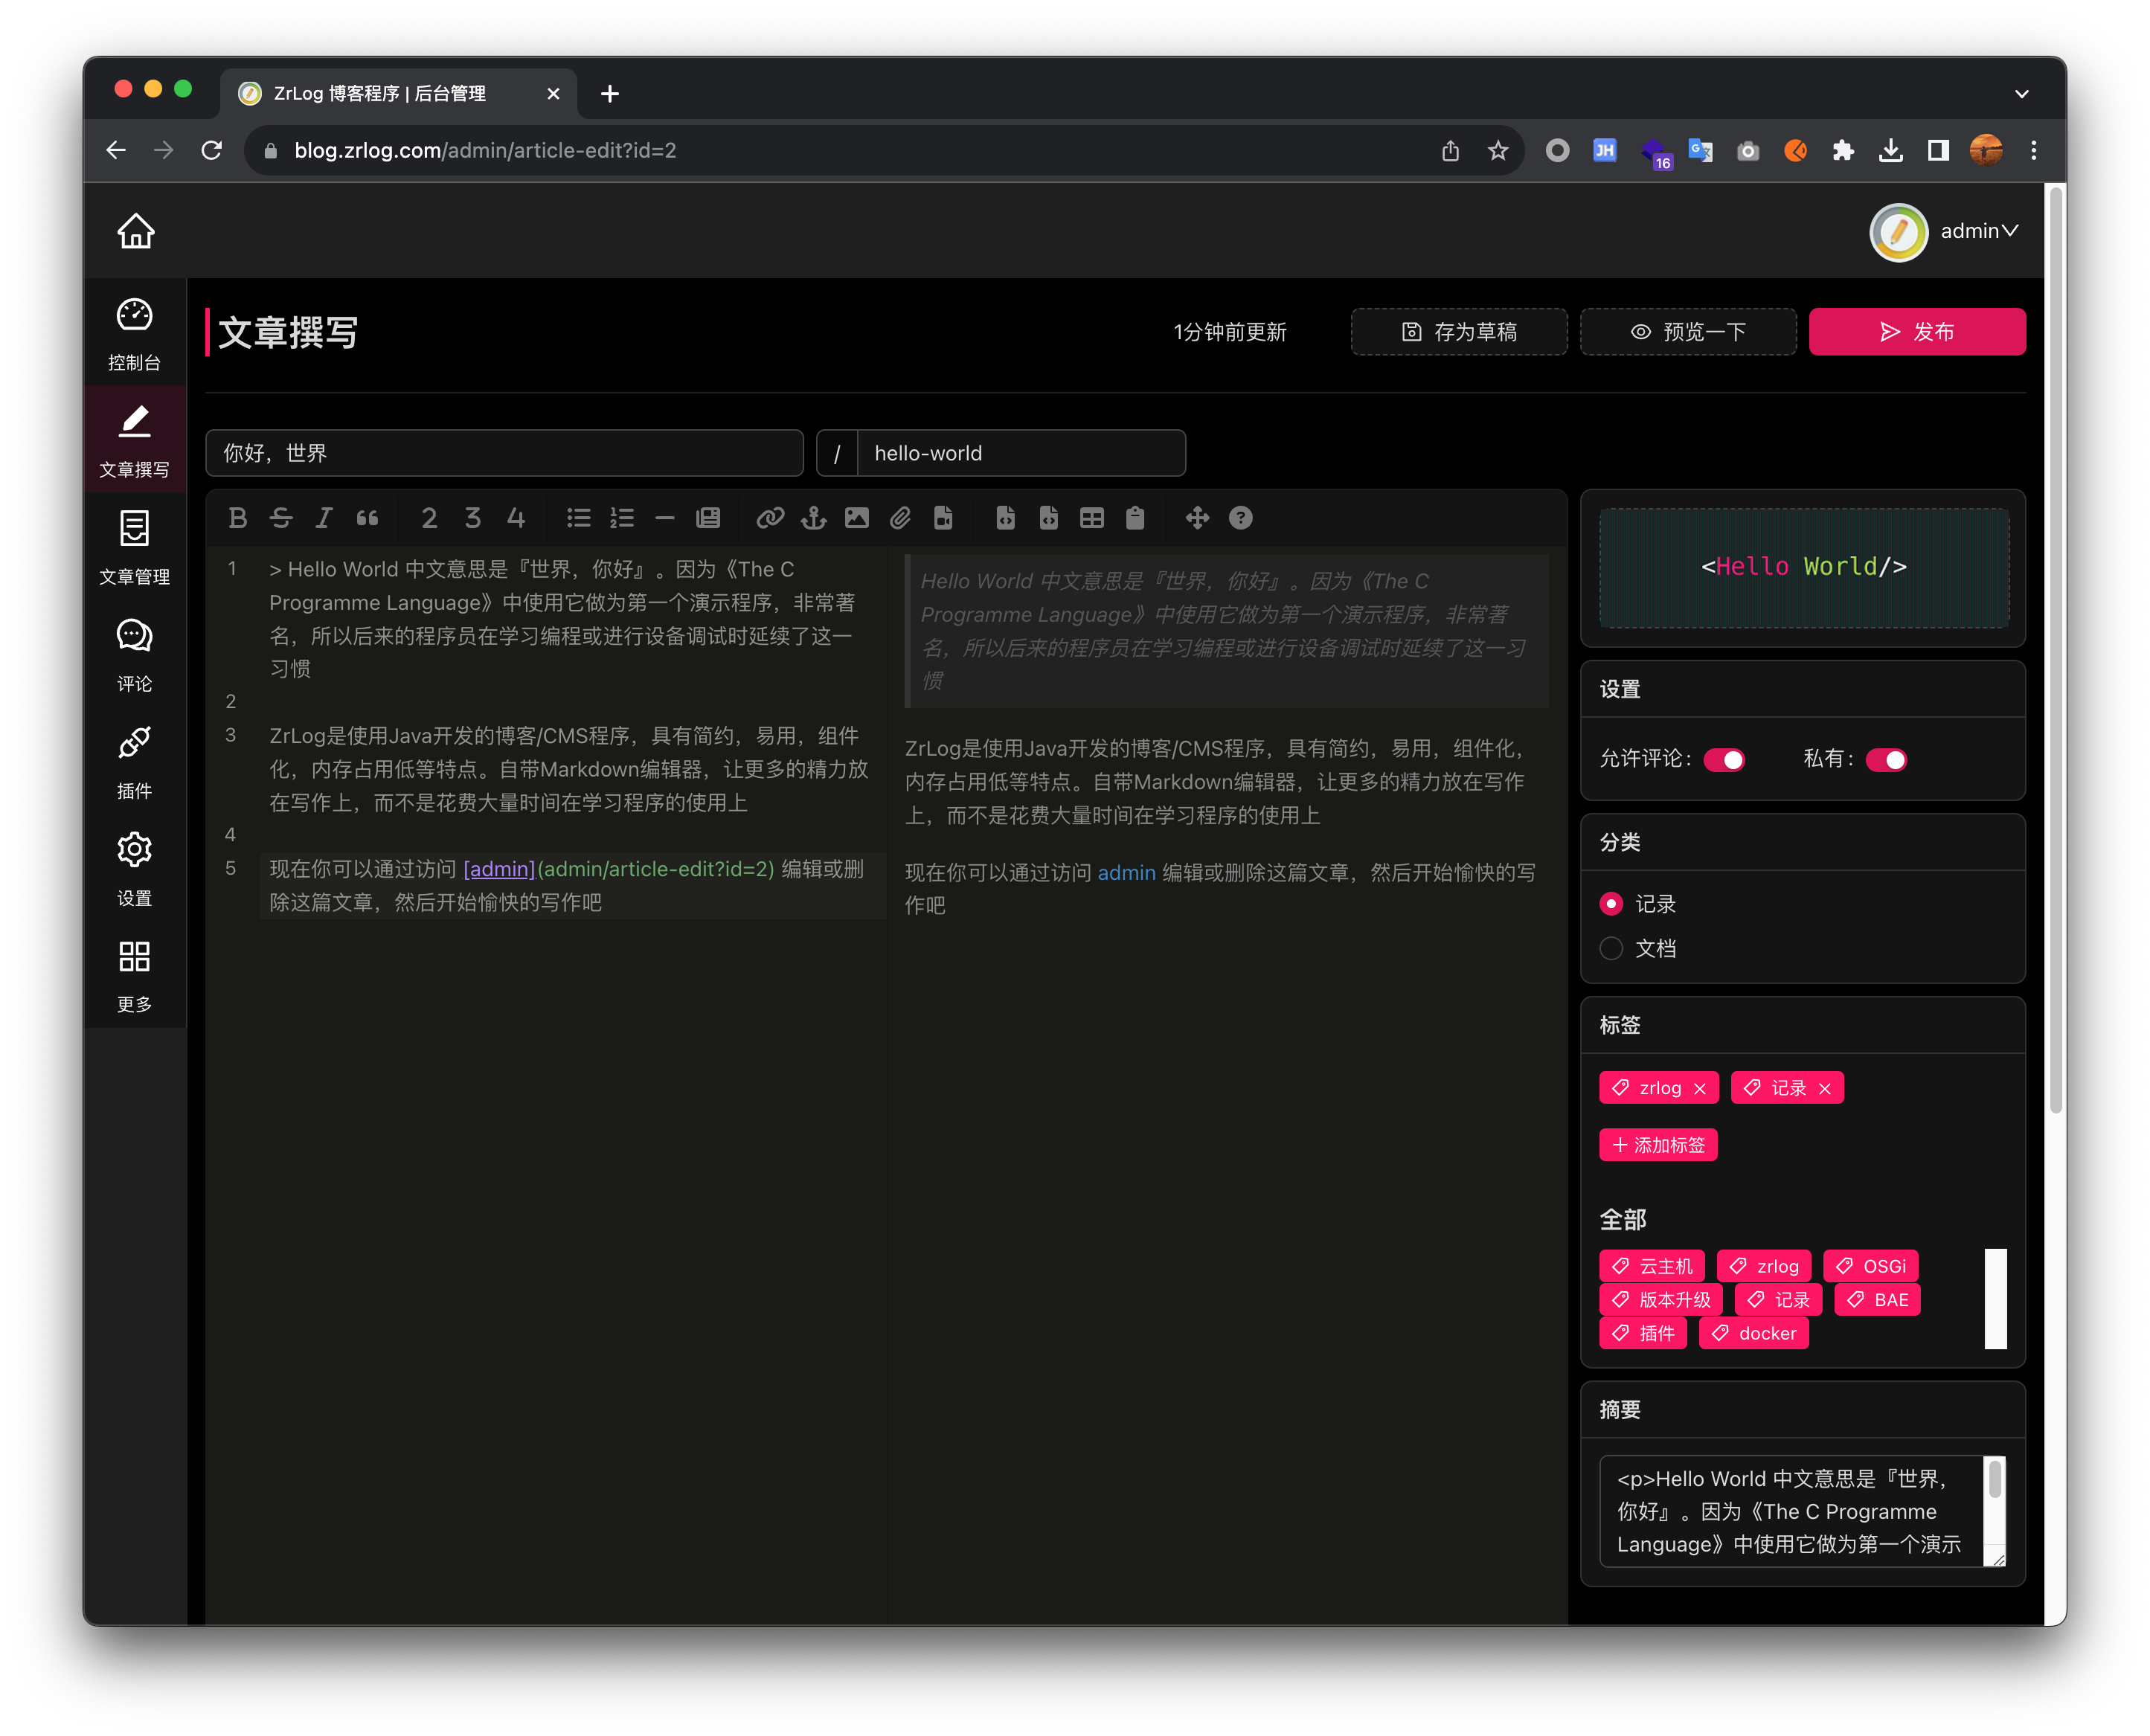Viewport: 2150px width, 1736px height.
Task: Go to blog home via house icon
Action: click(x=135, y=231)
